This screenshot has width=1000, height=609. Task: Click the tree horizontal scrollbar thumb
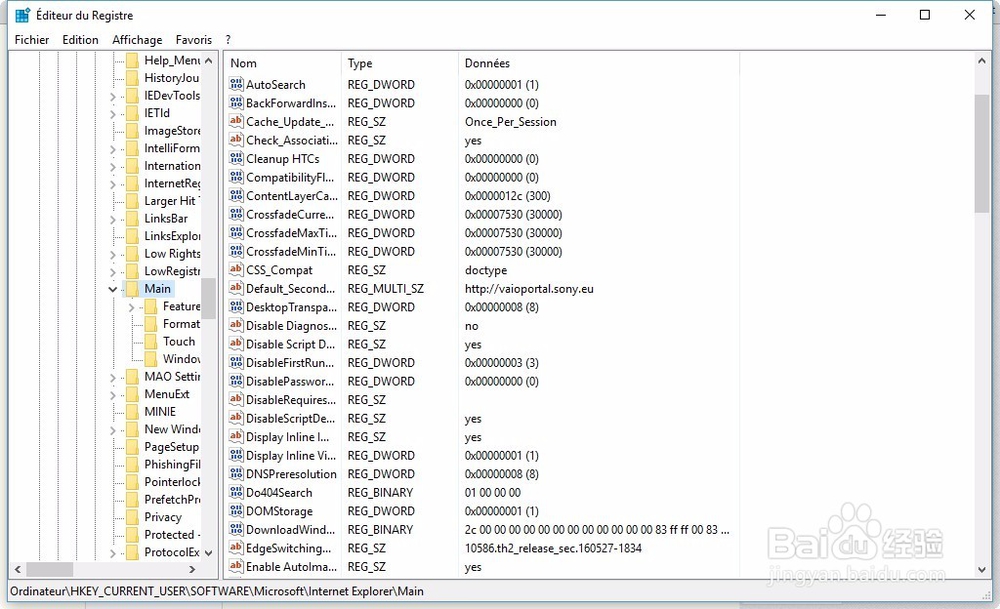[x=50, y=569]
